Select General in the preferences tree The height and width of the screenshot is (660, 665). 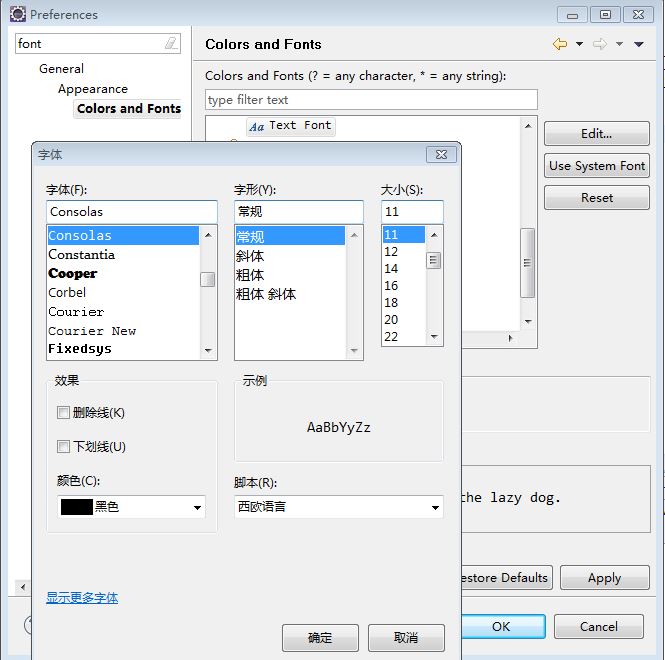point(61,69)
